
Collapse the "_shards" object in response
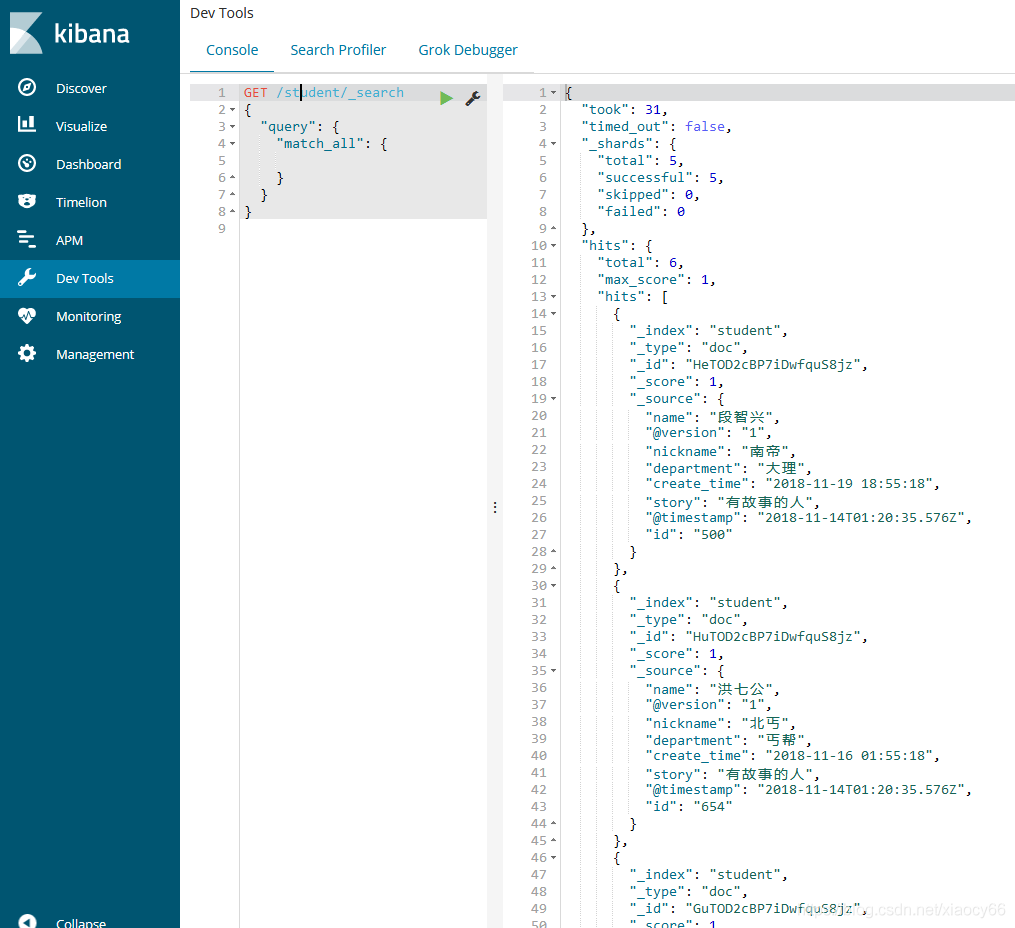click(553, 144)
